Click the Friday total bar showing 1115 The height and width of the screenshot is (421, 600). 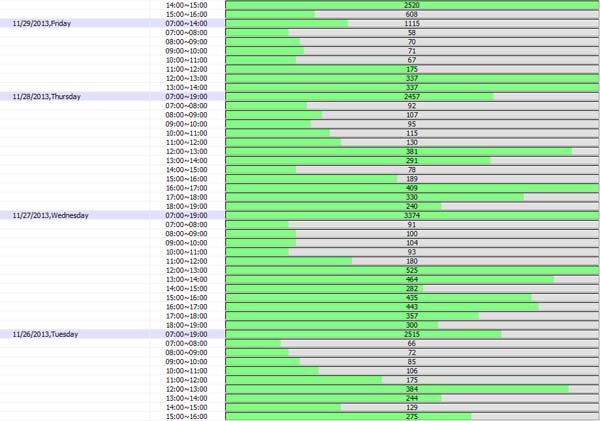411,23
